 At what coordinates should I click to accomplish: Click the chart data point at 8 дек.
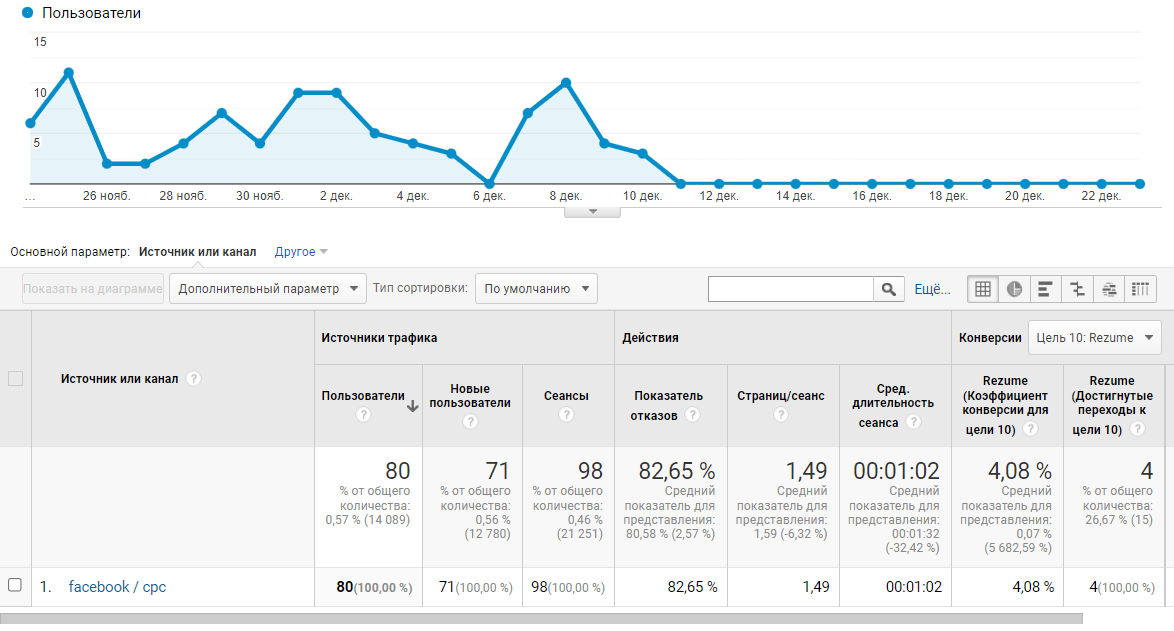pos(566,82)
